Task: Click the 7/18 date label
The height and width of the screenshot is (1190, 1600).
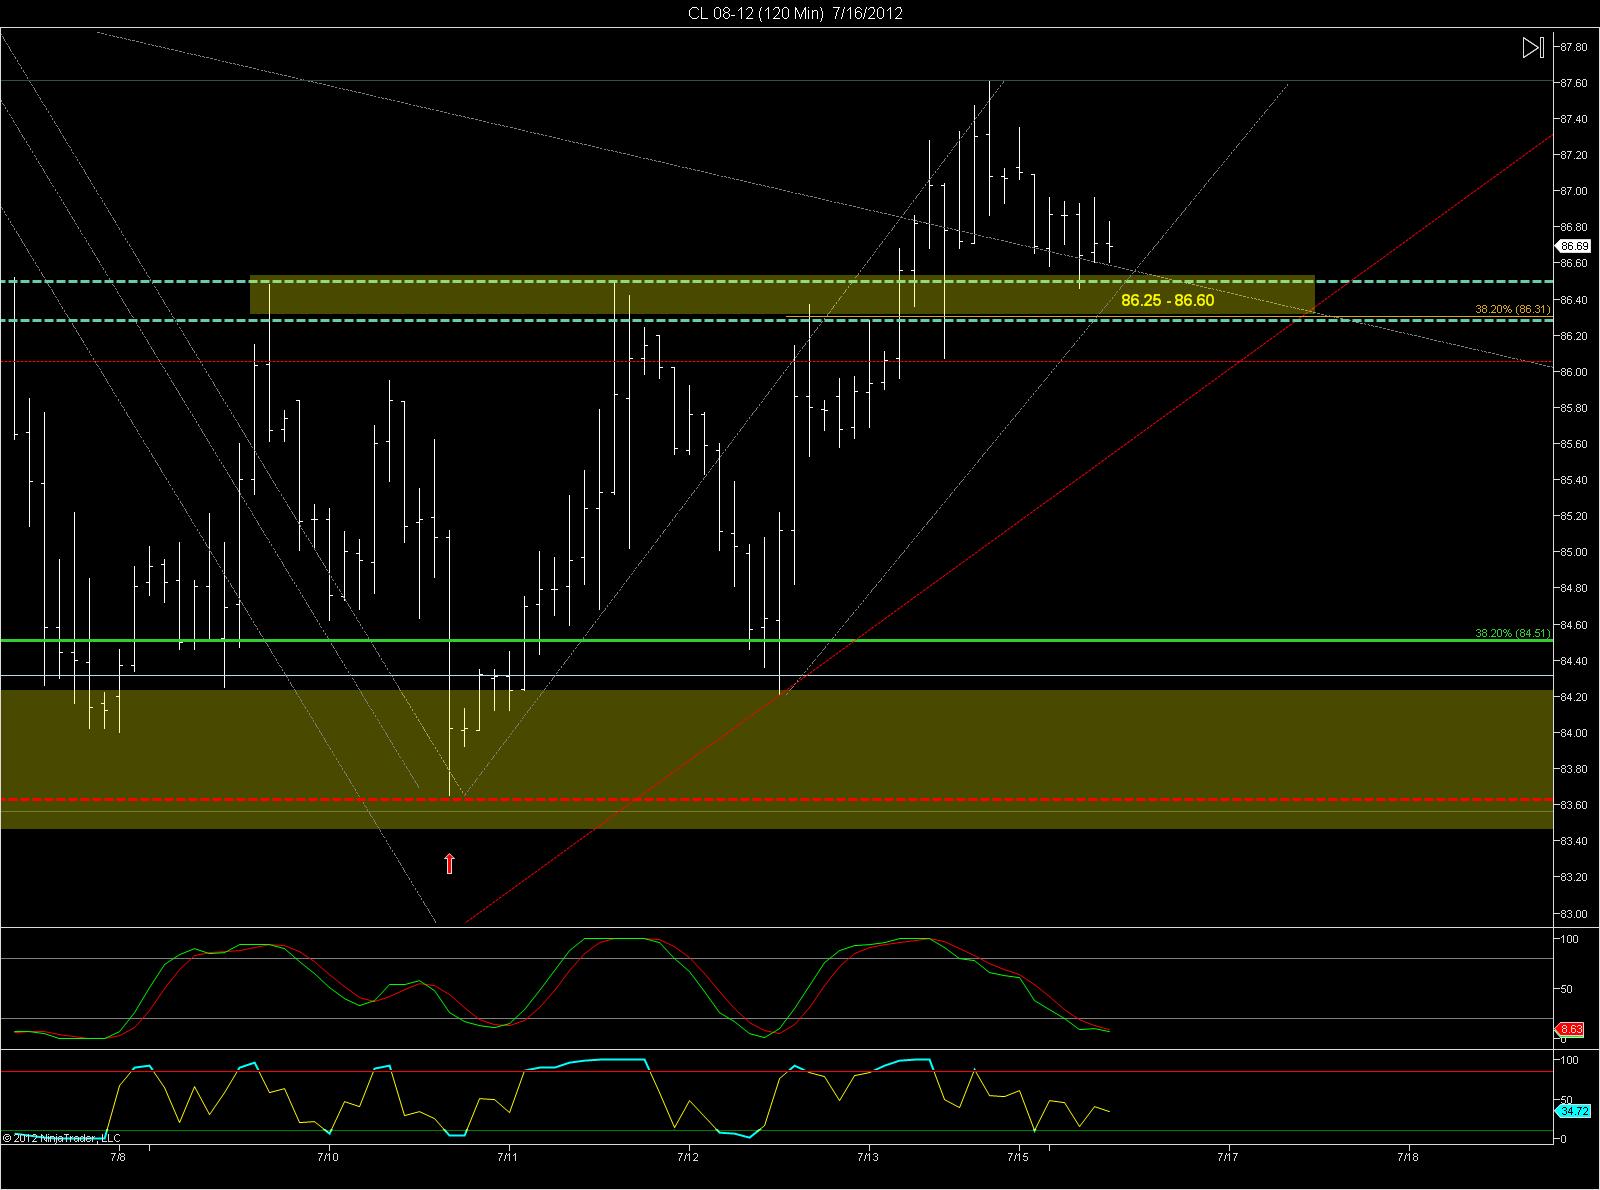Action: [1408, 1156]
